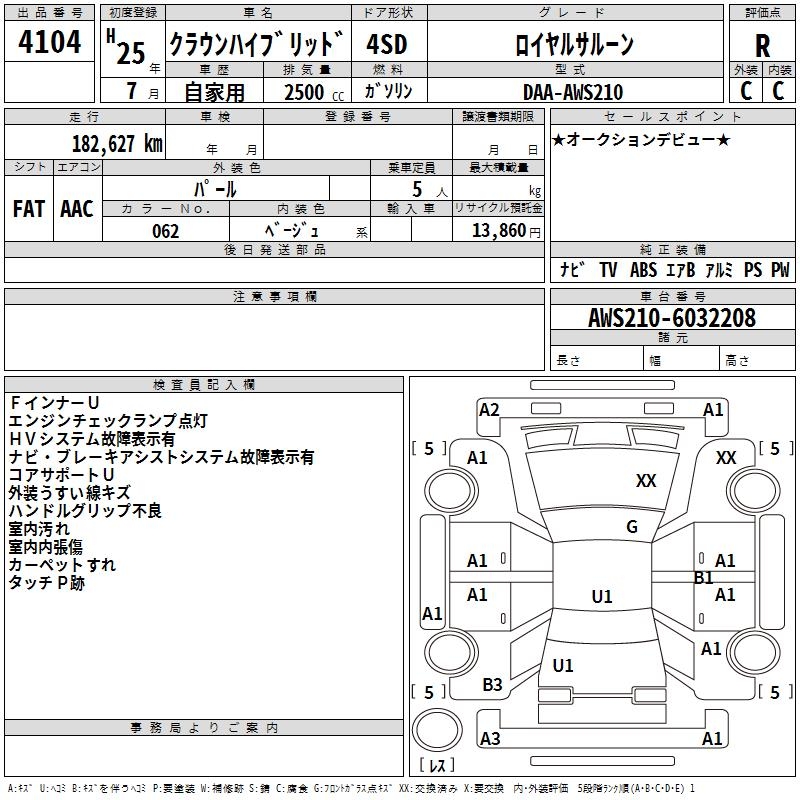The image size is (800, 800).
Task: Select the A3 damage mark on diagram
Action: (x=490, y=738)
